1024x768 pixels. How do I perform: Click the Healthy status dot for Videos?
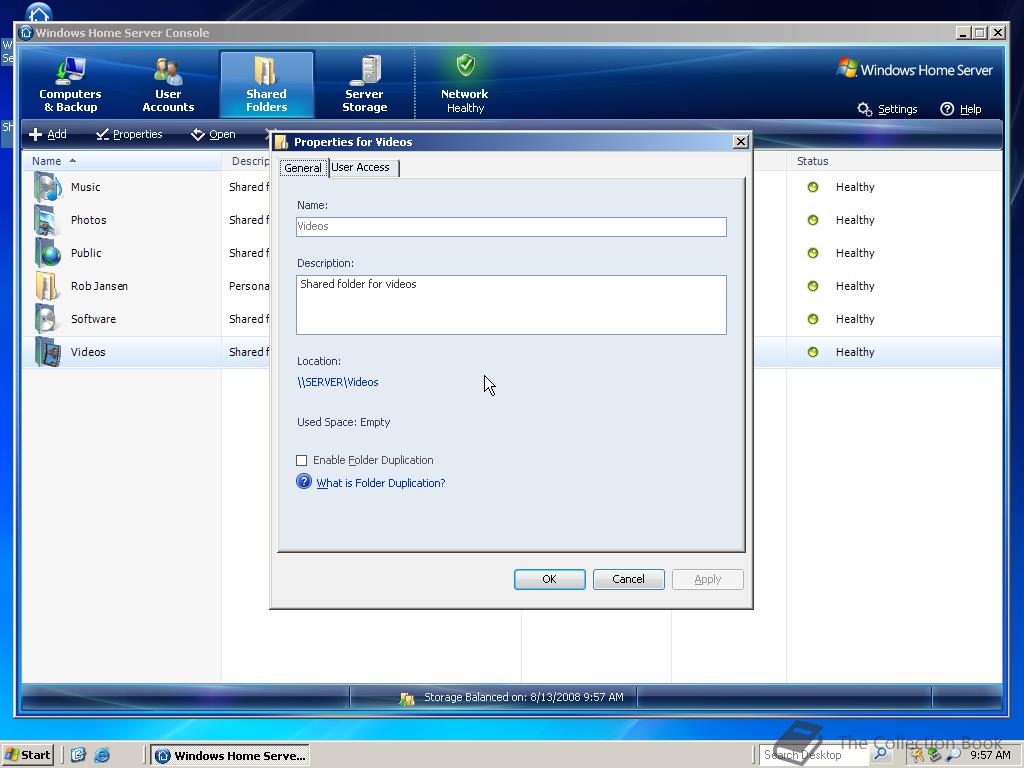(813, 352)
